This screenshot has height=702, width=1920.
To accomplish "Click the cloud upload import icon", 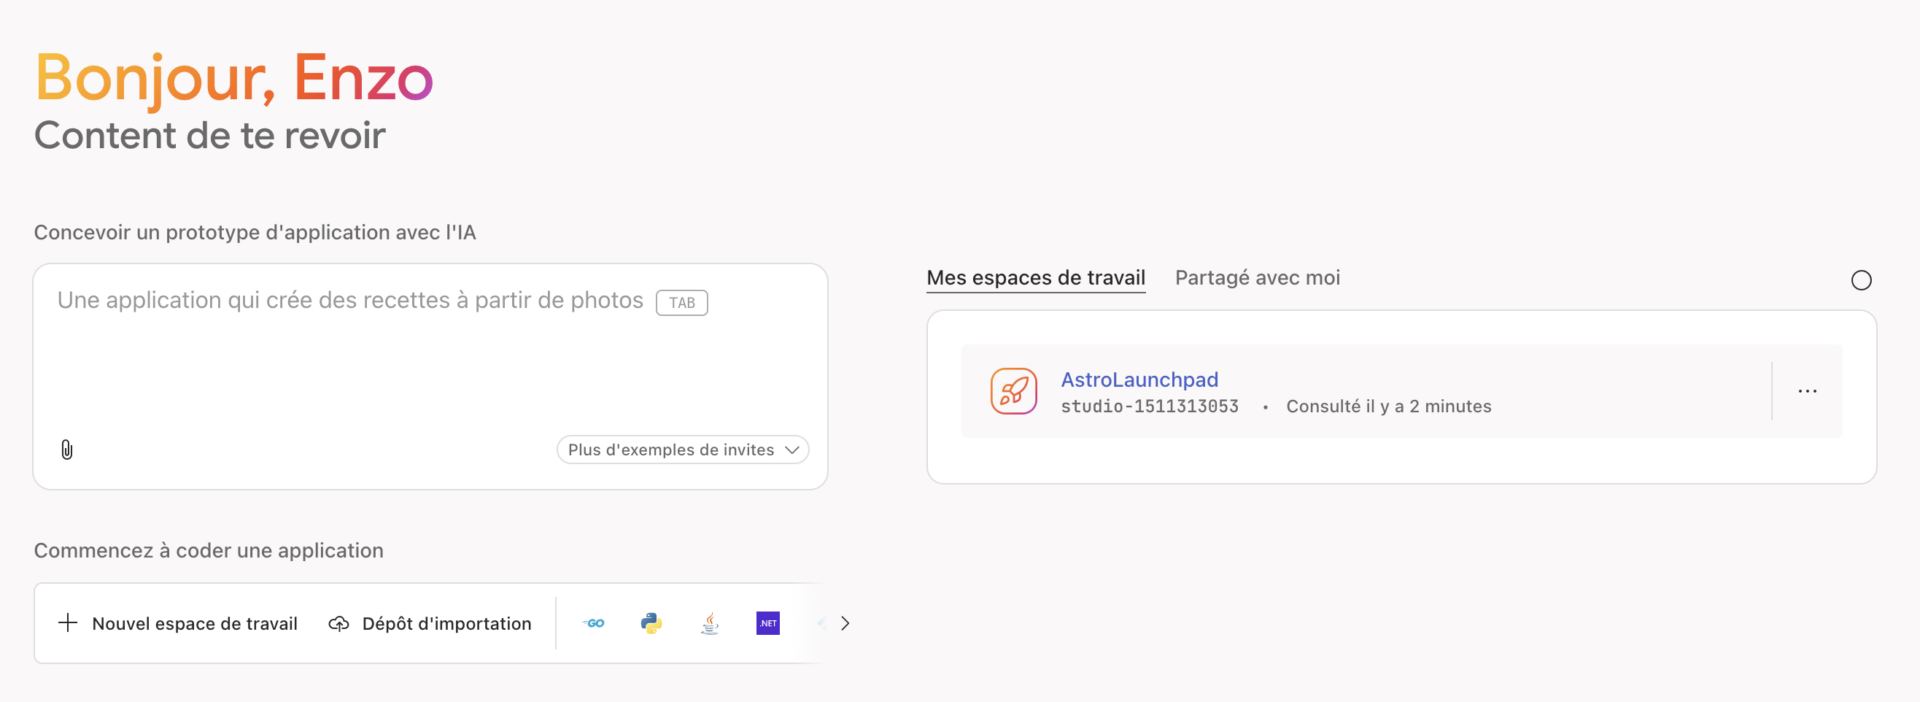I will coord(339,623).
